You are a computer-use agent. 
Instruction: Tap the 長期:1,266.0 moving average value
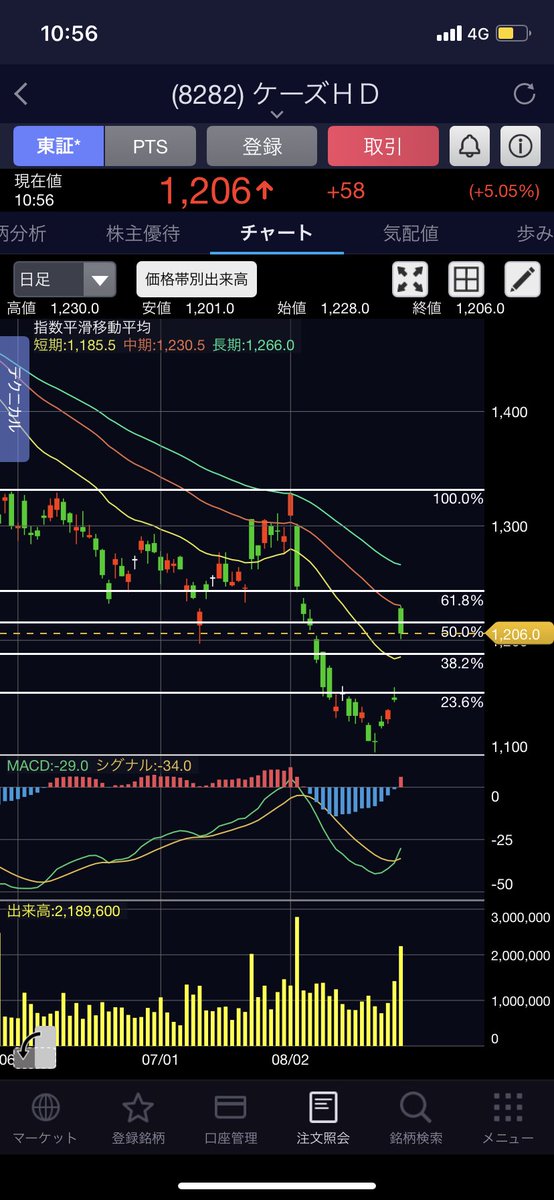click(253, 344)
